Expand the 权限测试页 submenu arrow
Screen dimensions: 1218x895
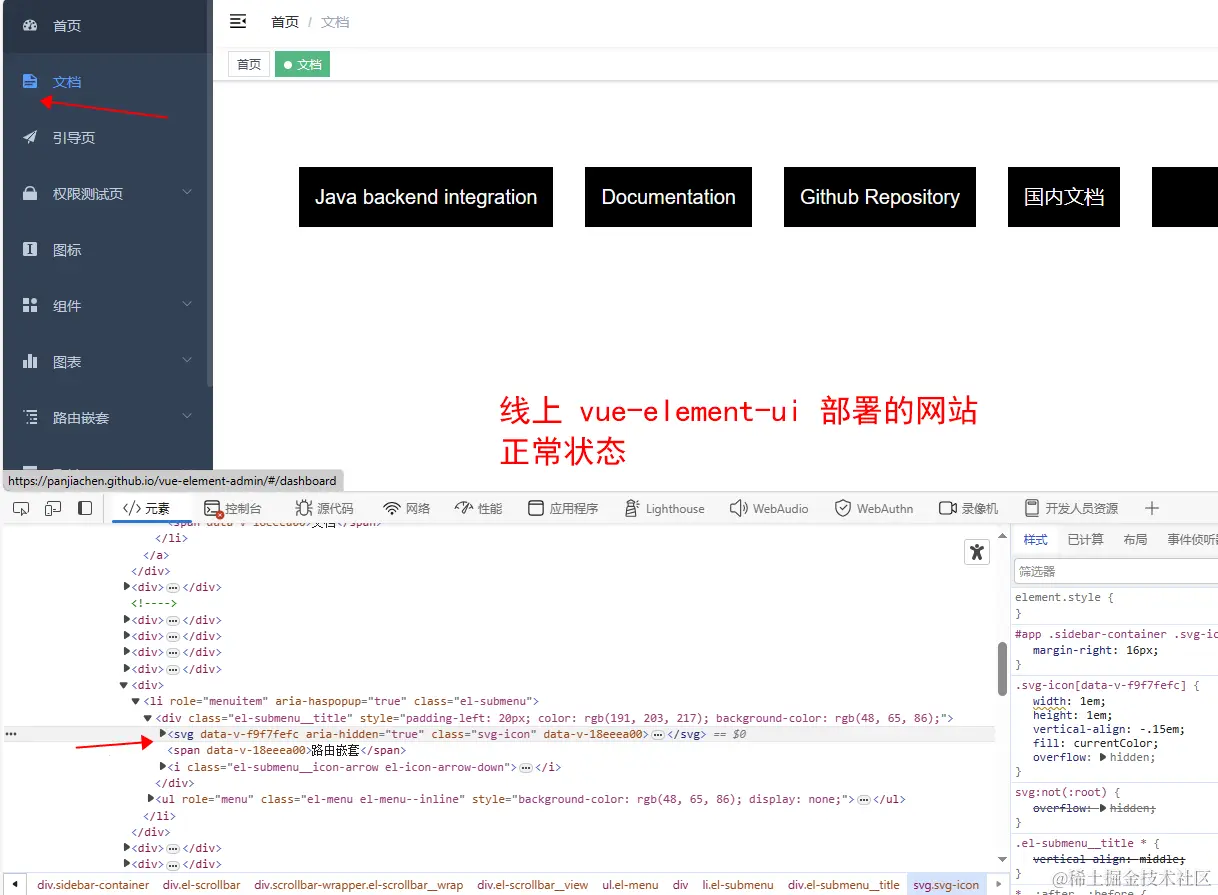point(187,192)
